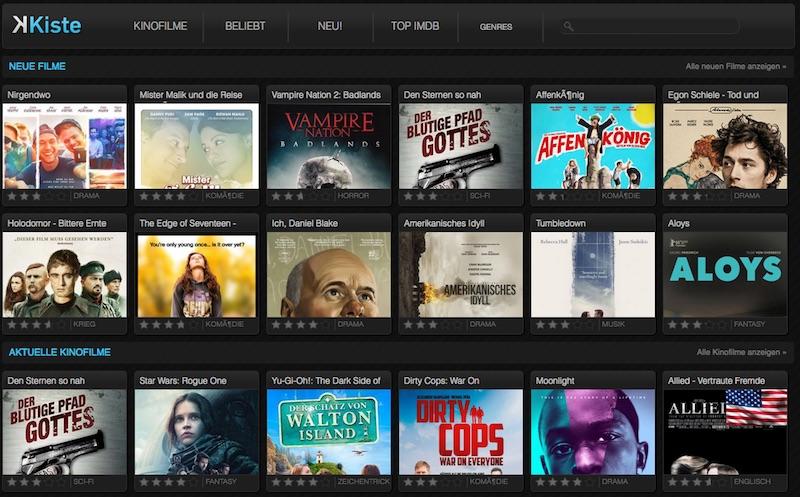Viewport: 800px width, 497px height.
Task: Open Dirty Cops: War On Everyone poster
Action: [x=461, y=431]
